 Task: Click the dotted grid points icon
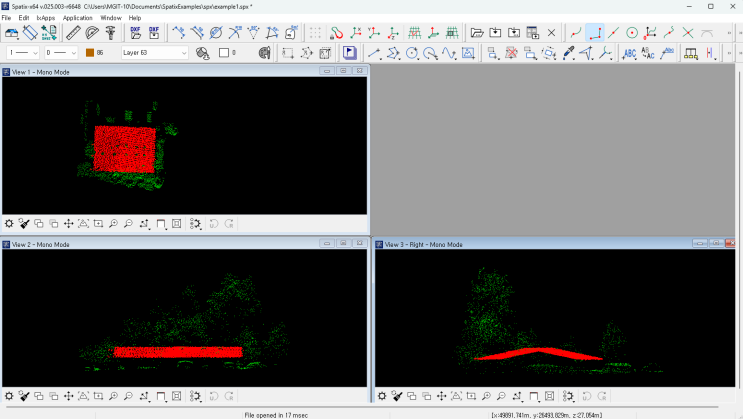point(315,33)
